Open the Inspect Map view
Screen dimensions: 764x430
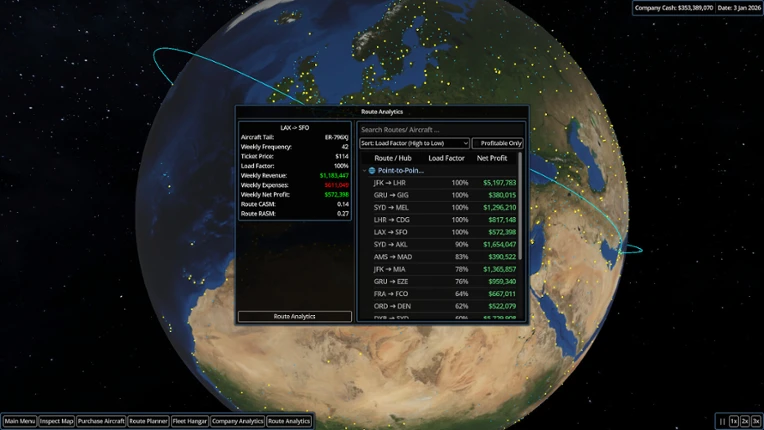tap(57, 421)
